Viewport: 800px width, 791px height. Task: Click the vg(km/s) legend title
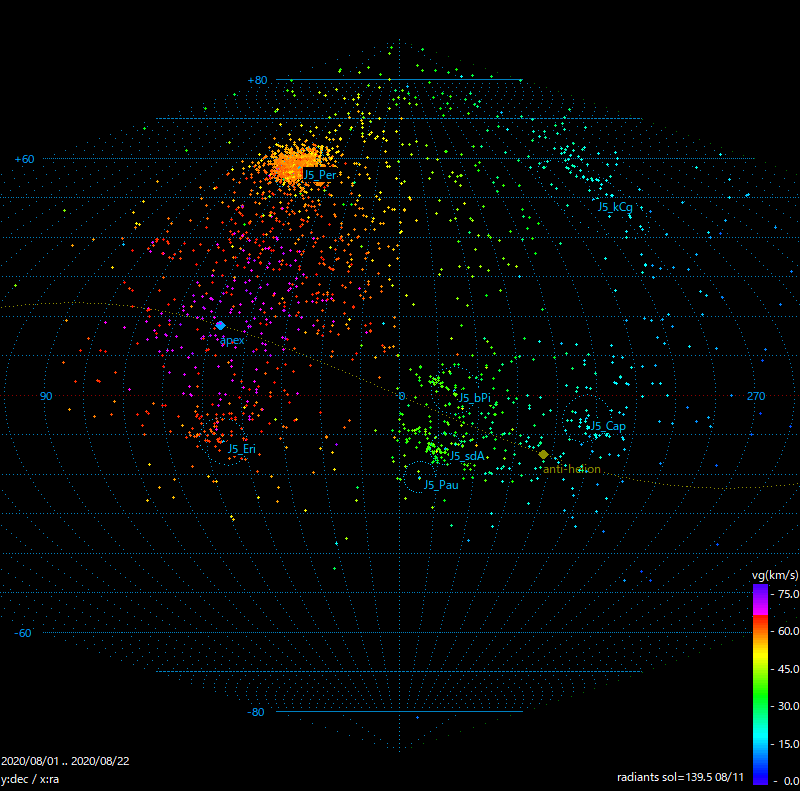775,575
